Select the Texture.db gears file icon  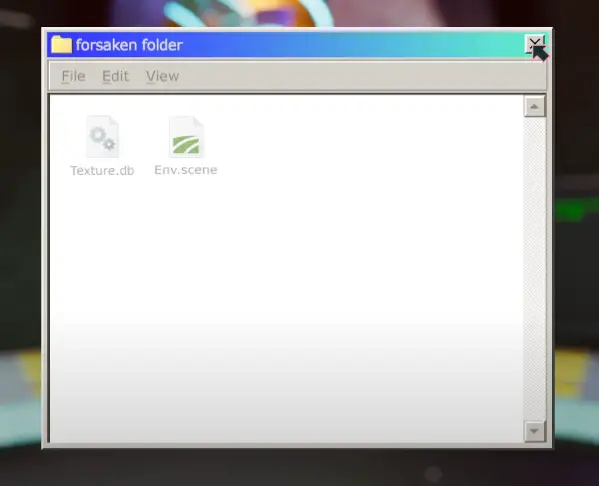102,137
